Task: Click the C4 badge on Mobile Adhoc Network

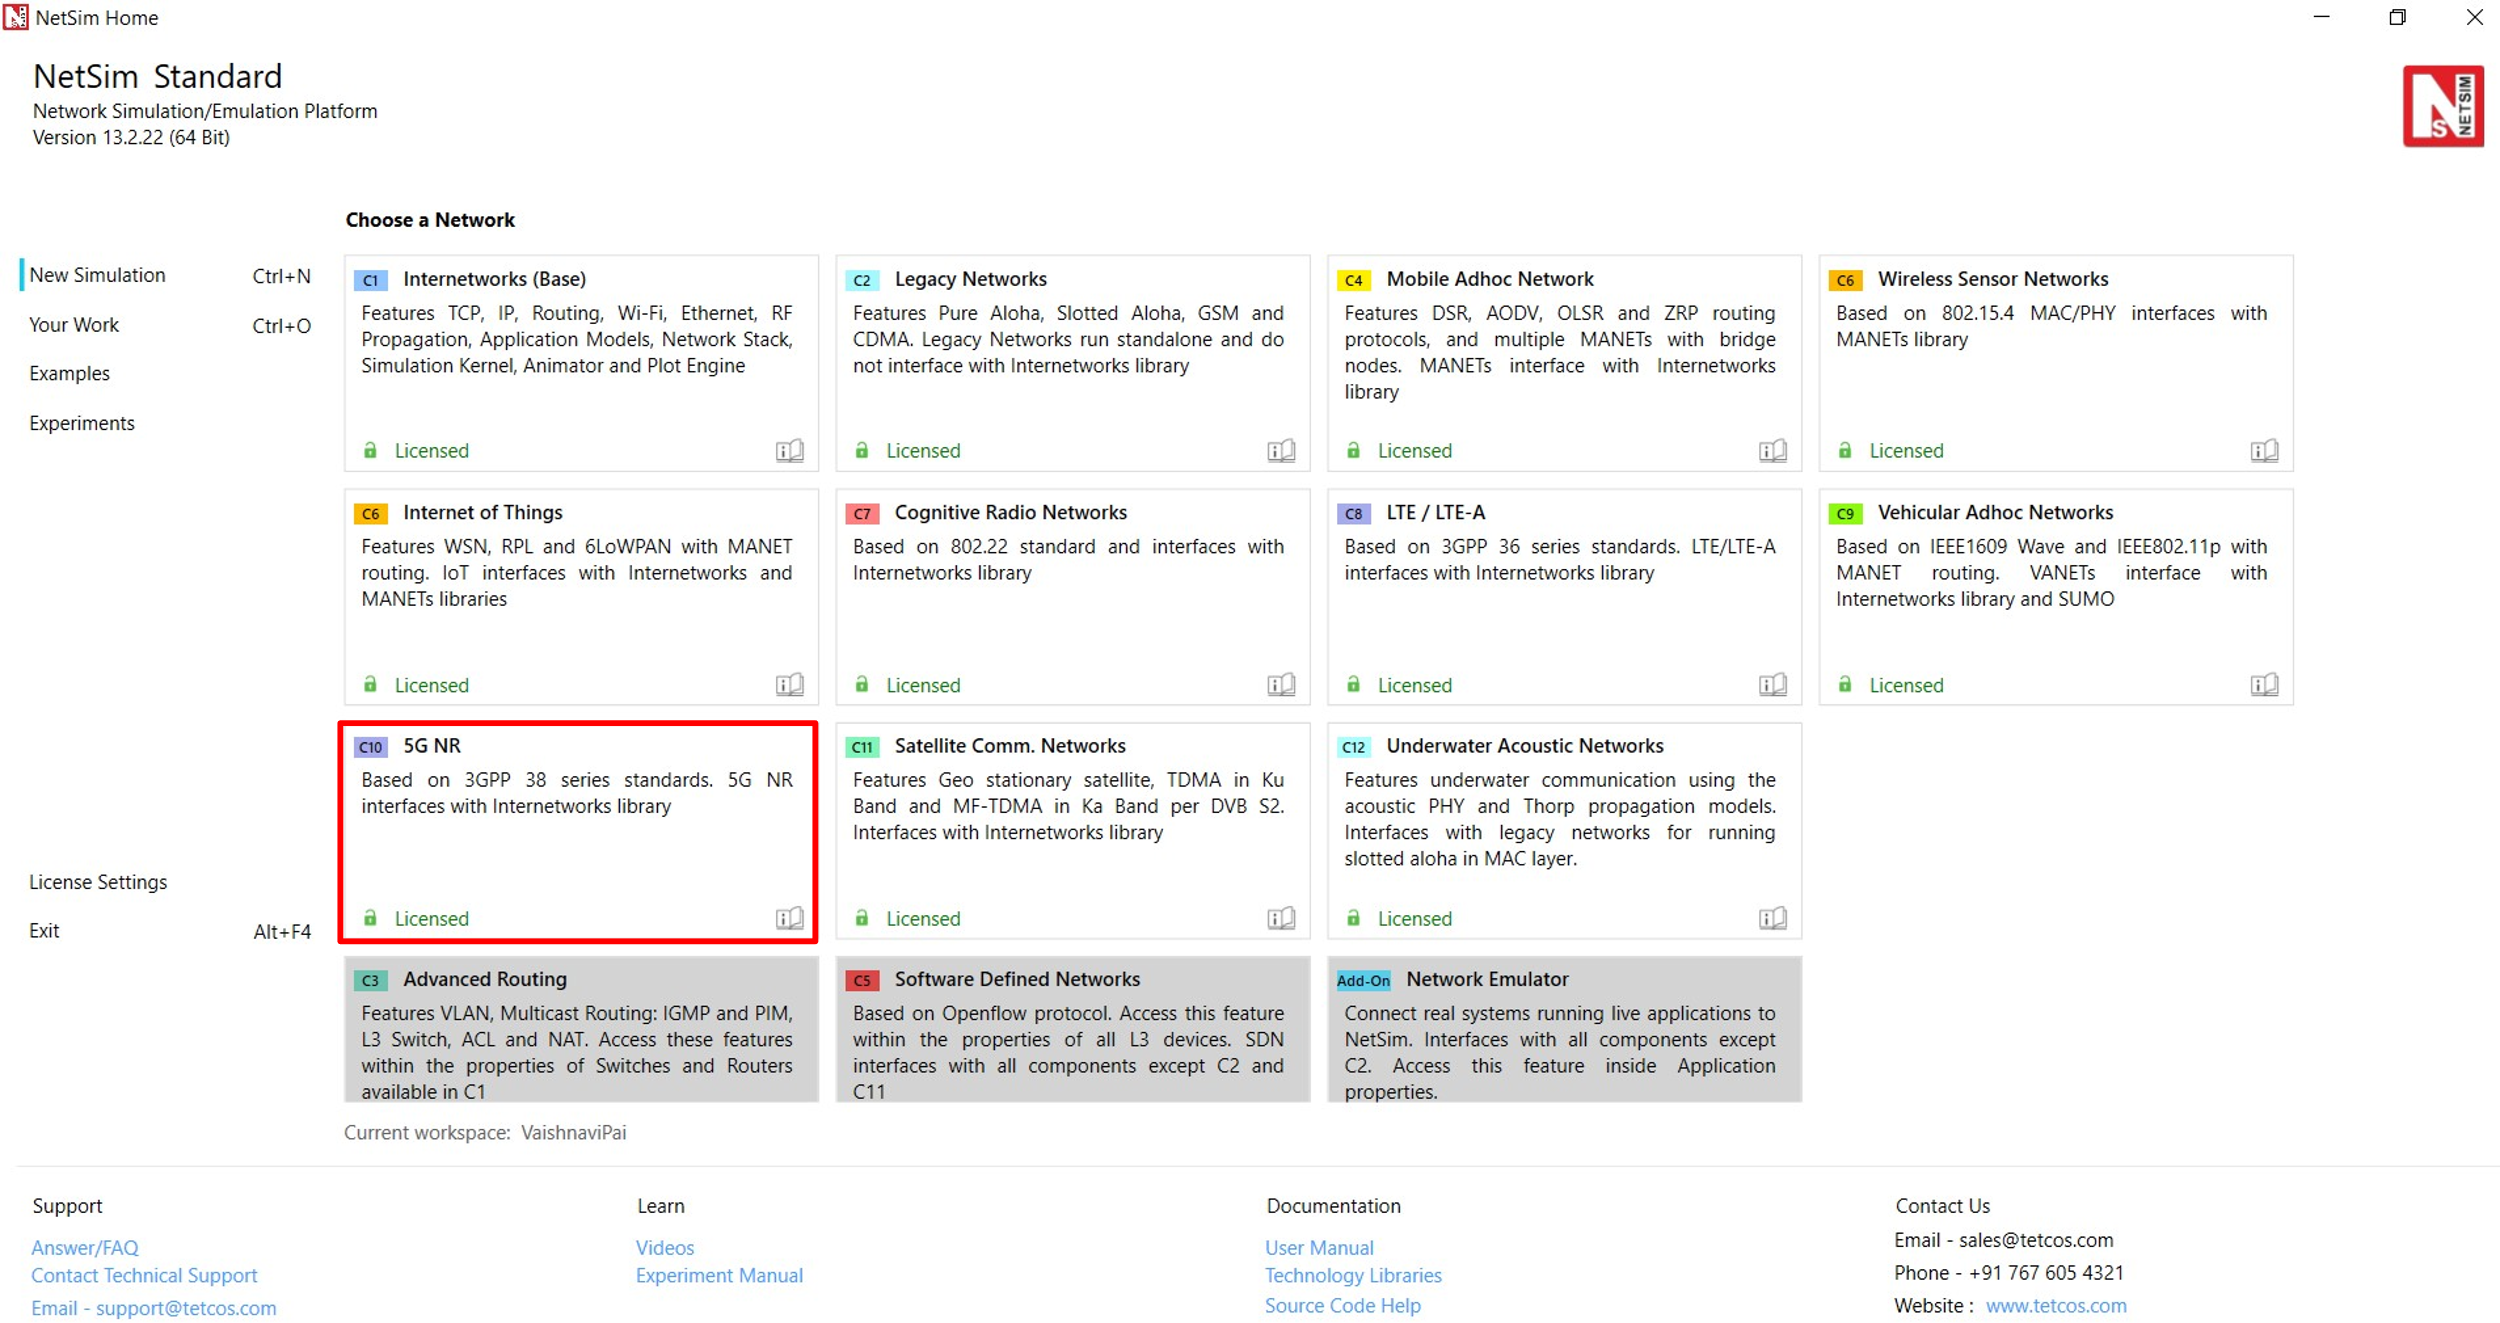Action: [x=1353, y=280]
